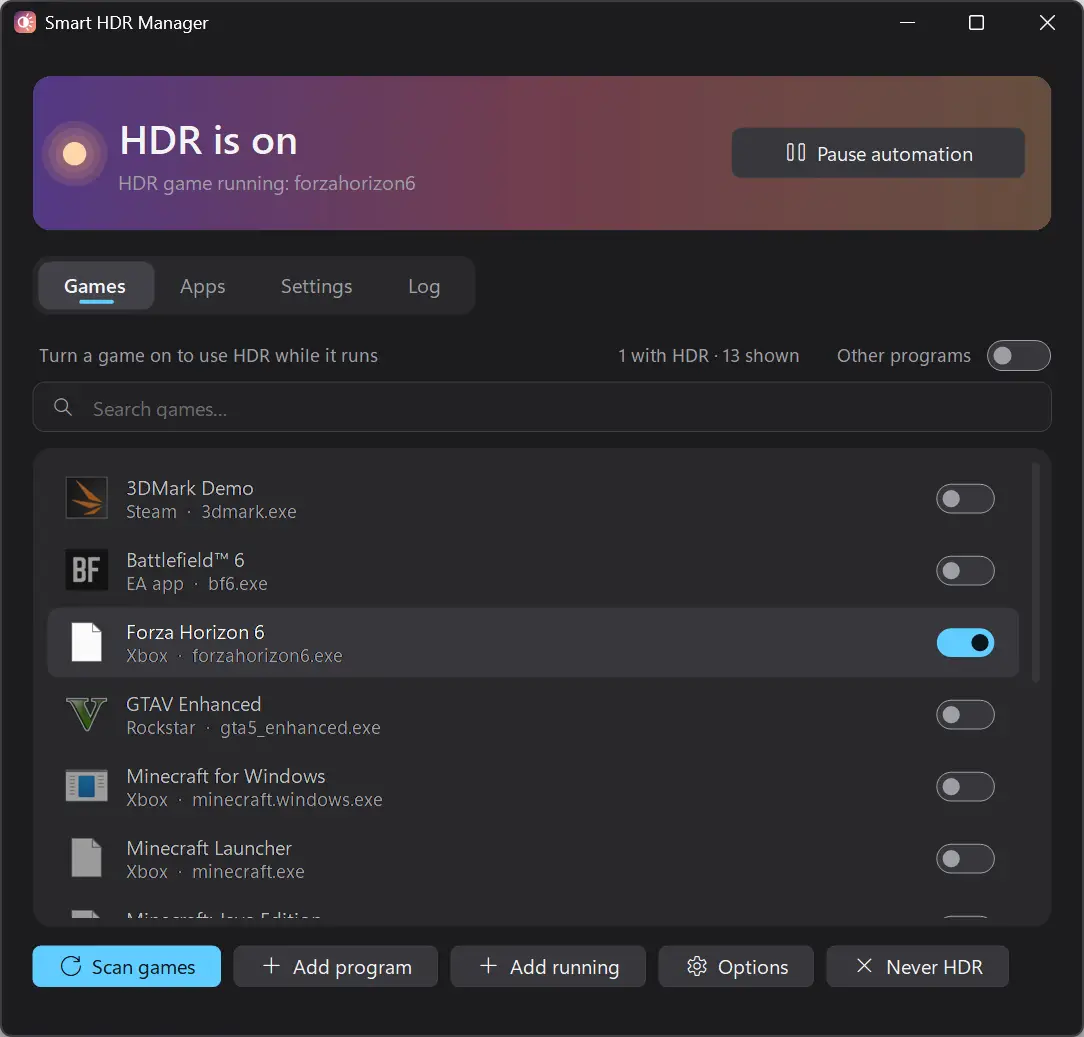
Task: Click the 3DMark Demo game icon
Action: (x=86, y=498)
